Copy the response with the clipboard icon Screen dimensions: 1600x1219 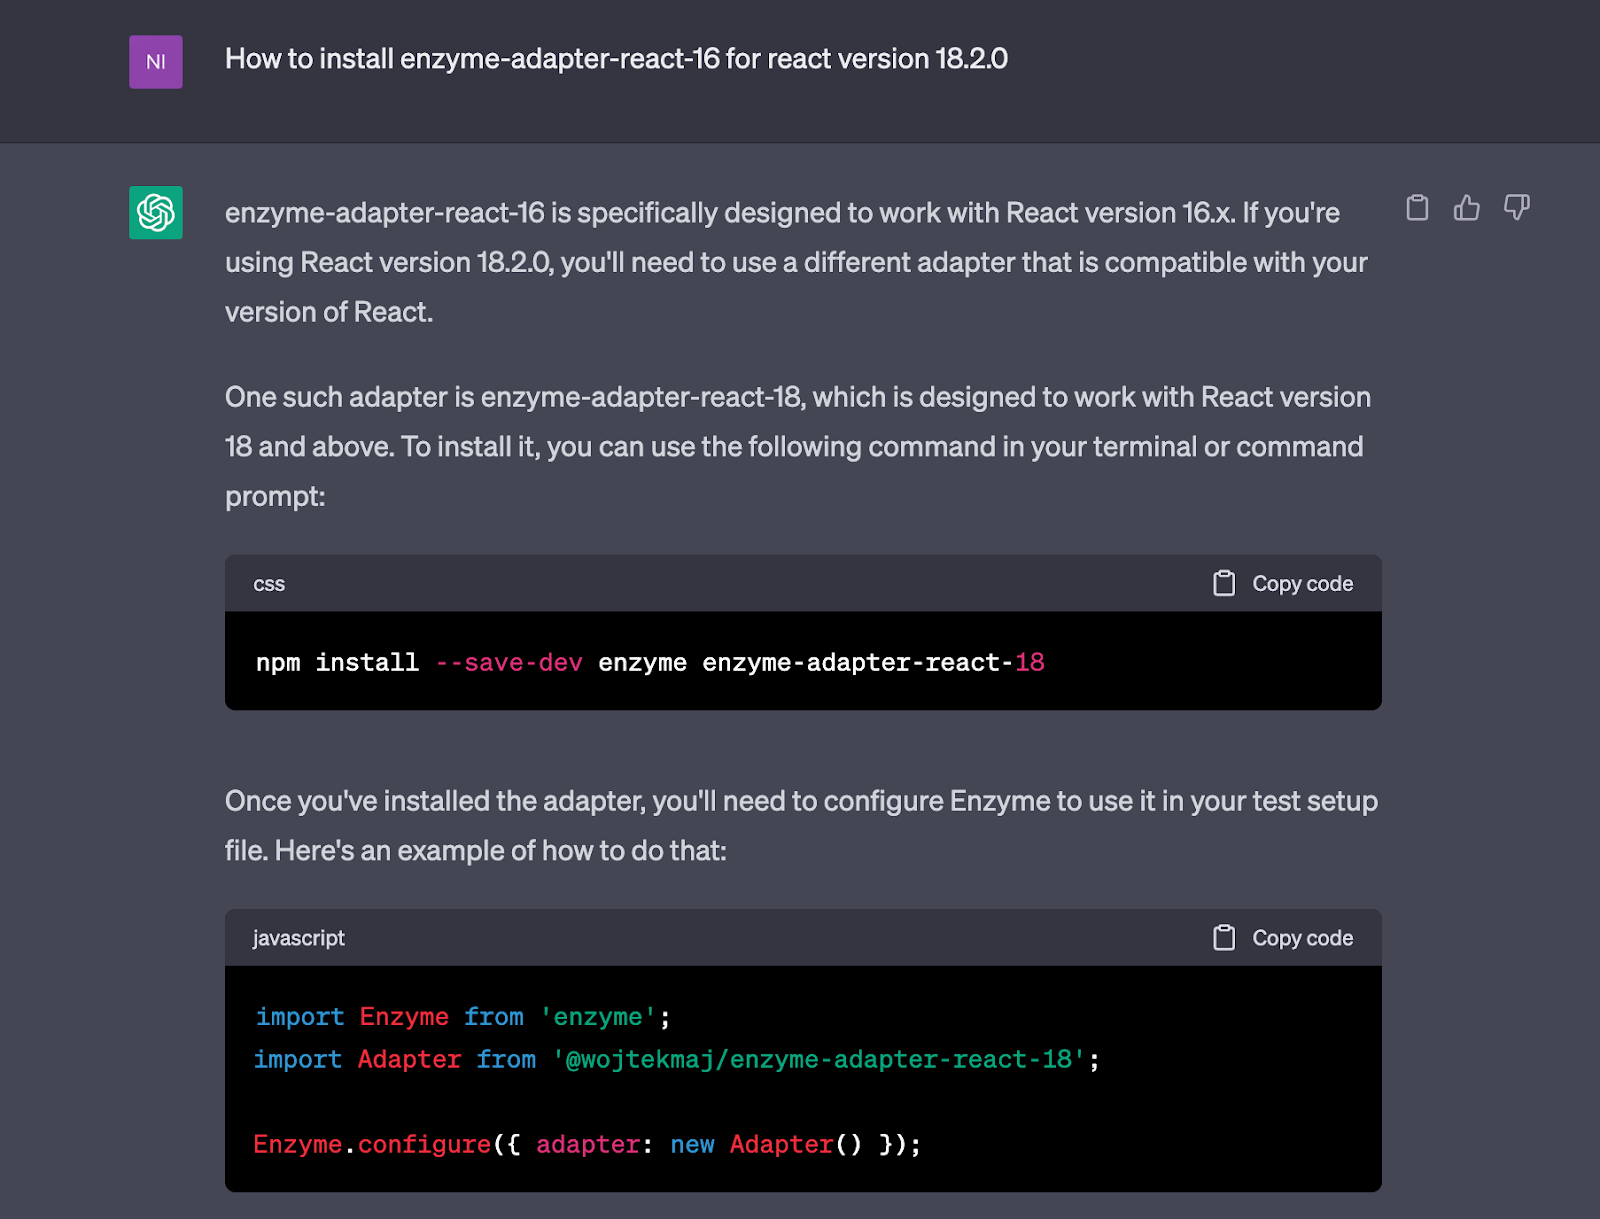coord(1417,208)
